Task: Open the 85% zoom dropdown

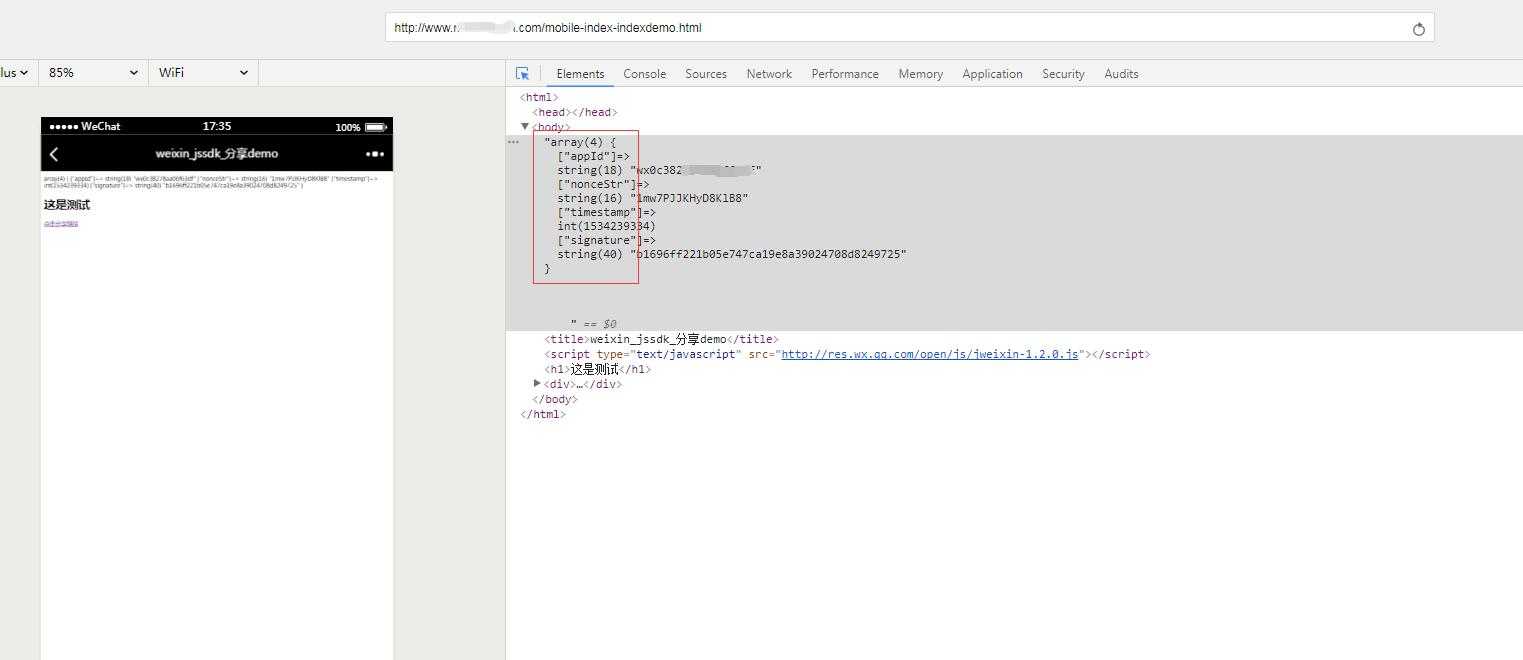Action: pos(93,73)
